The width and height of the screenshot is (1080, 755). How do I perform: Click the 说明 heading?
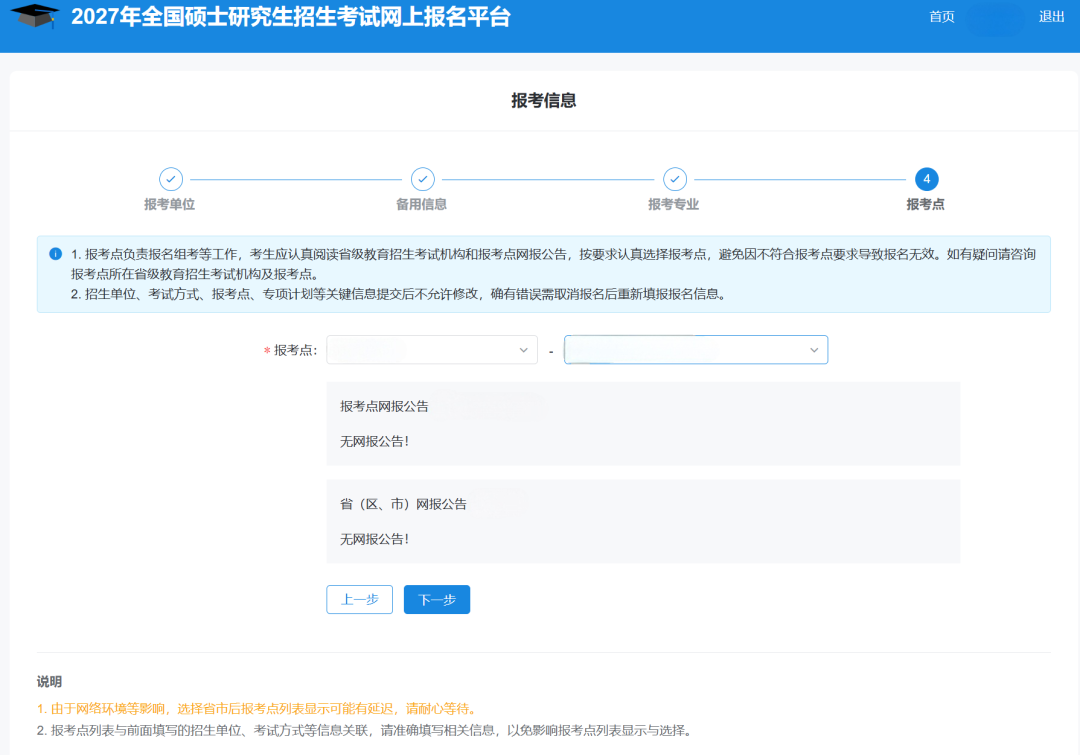click(x=50, y=681)
